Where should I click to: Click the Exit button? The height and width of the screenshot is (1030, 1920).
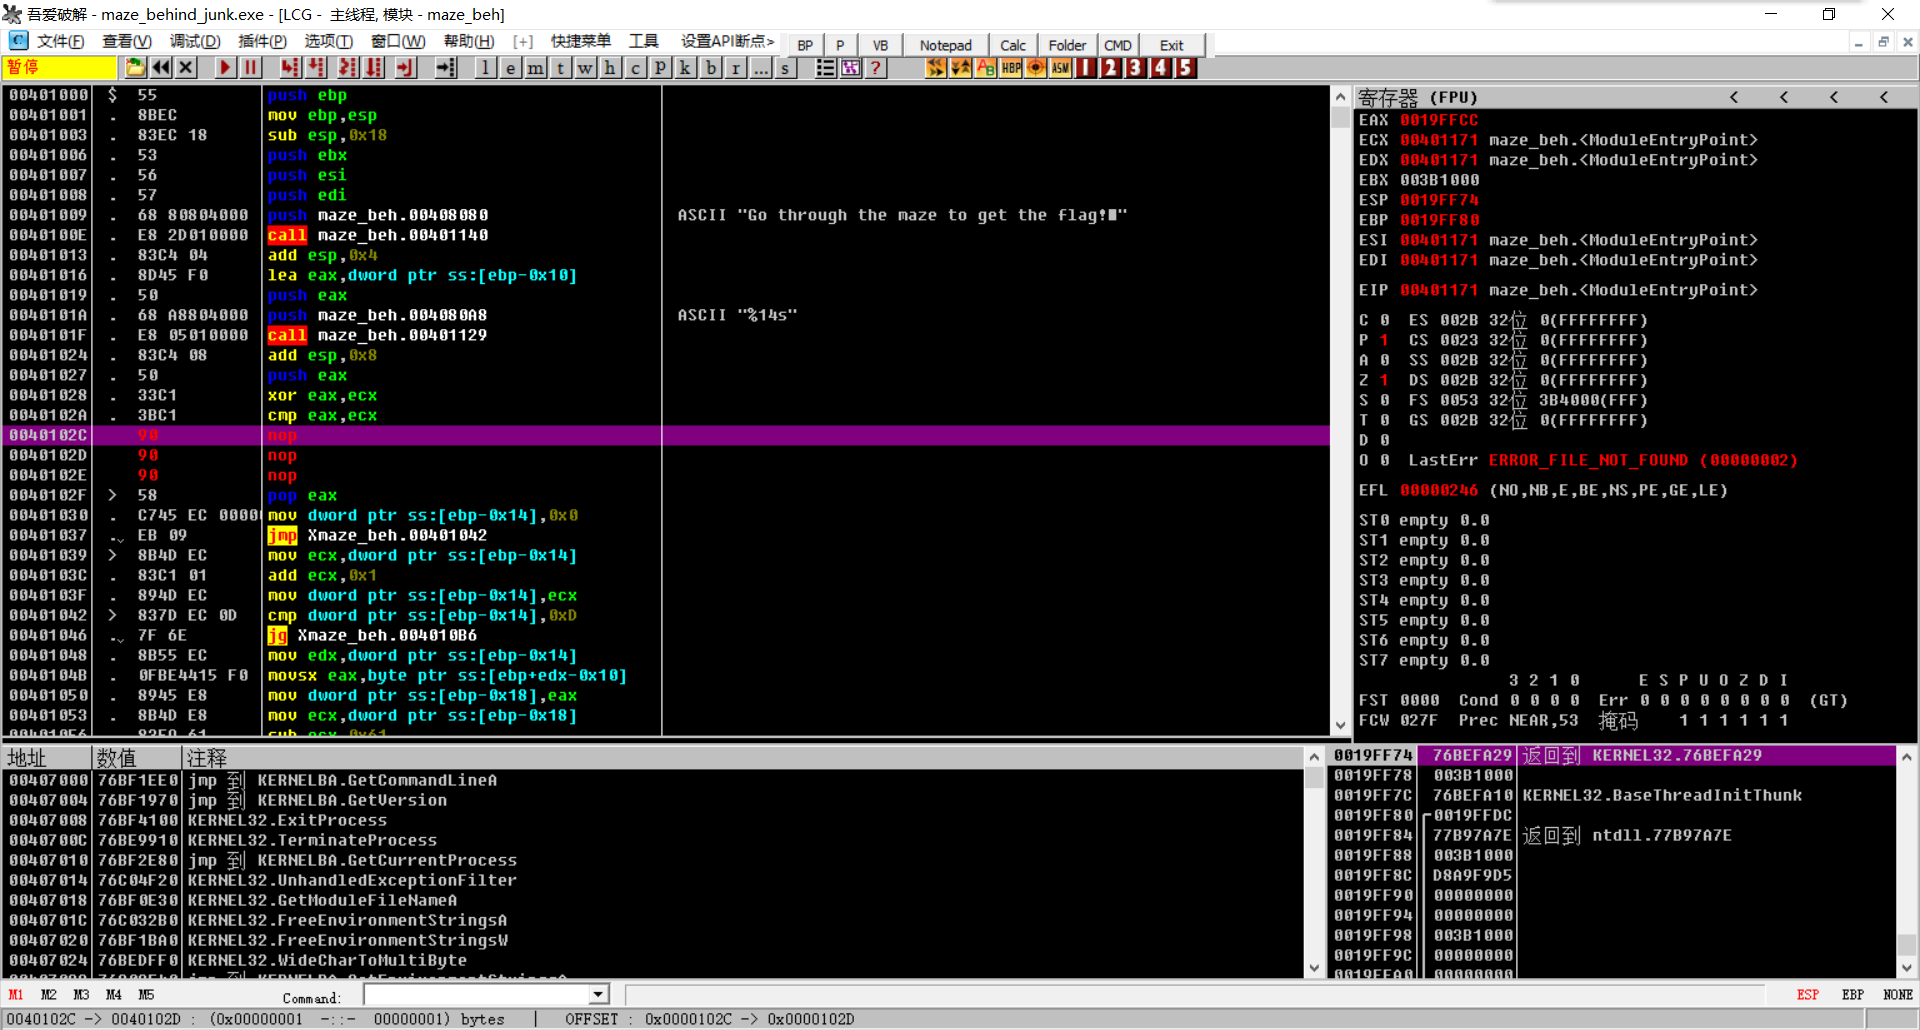point(1172,45)
